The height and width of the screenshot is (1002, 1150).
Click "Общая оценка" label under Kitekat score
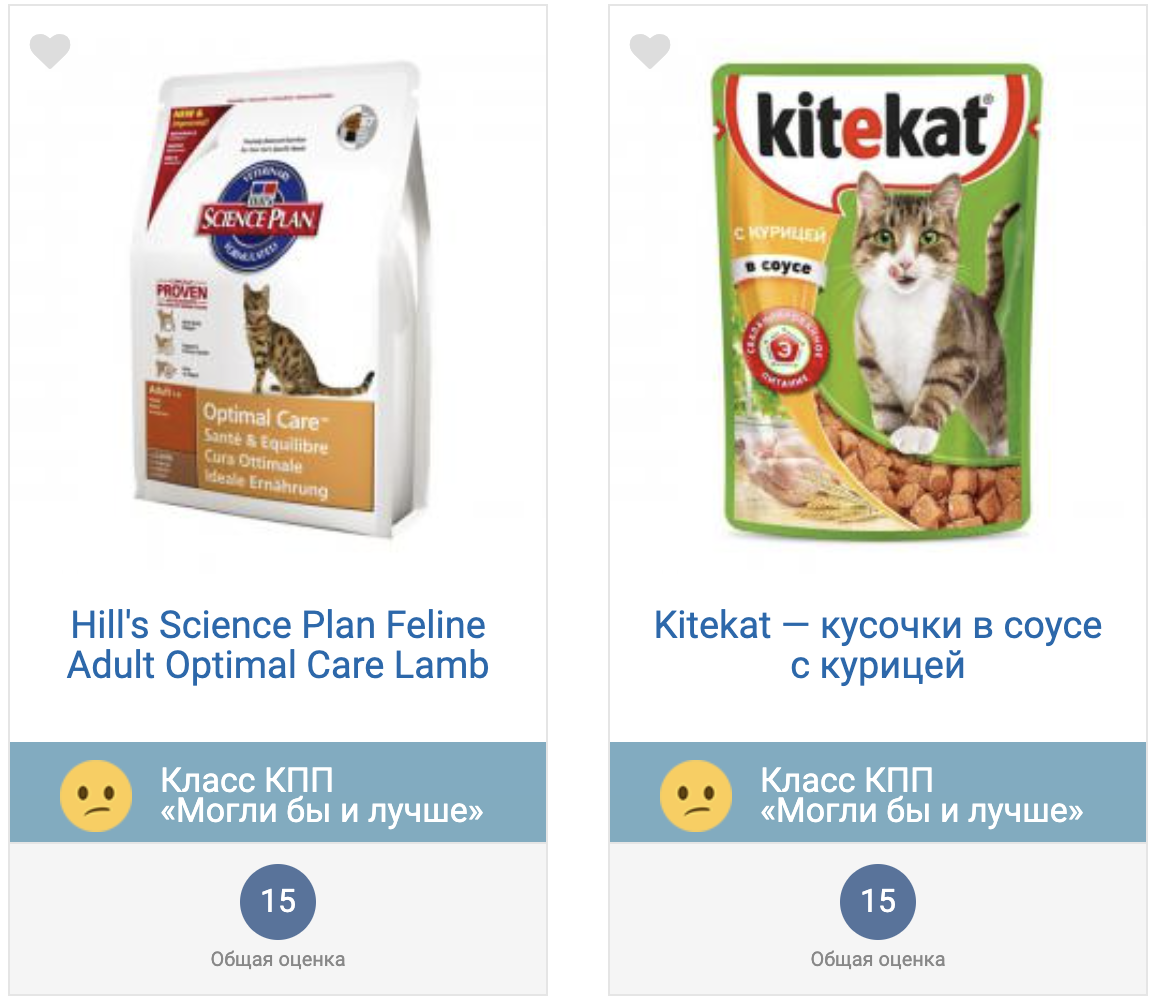pyautogui.click(x=878, y=960)
